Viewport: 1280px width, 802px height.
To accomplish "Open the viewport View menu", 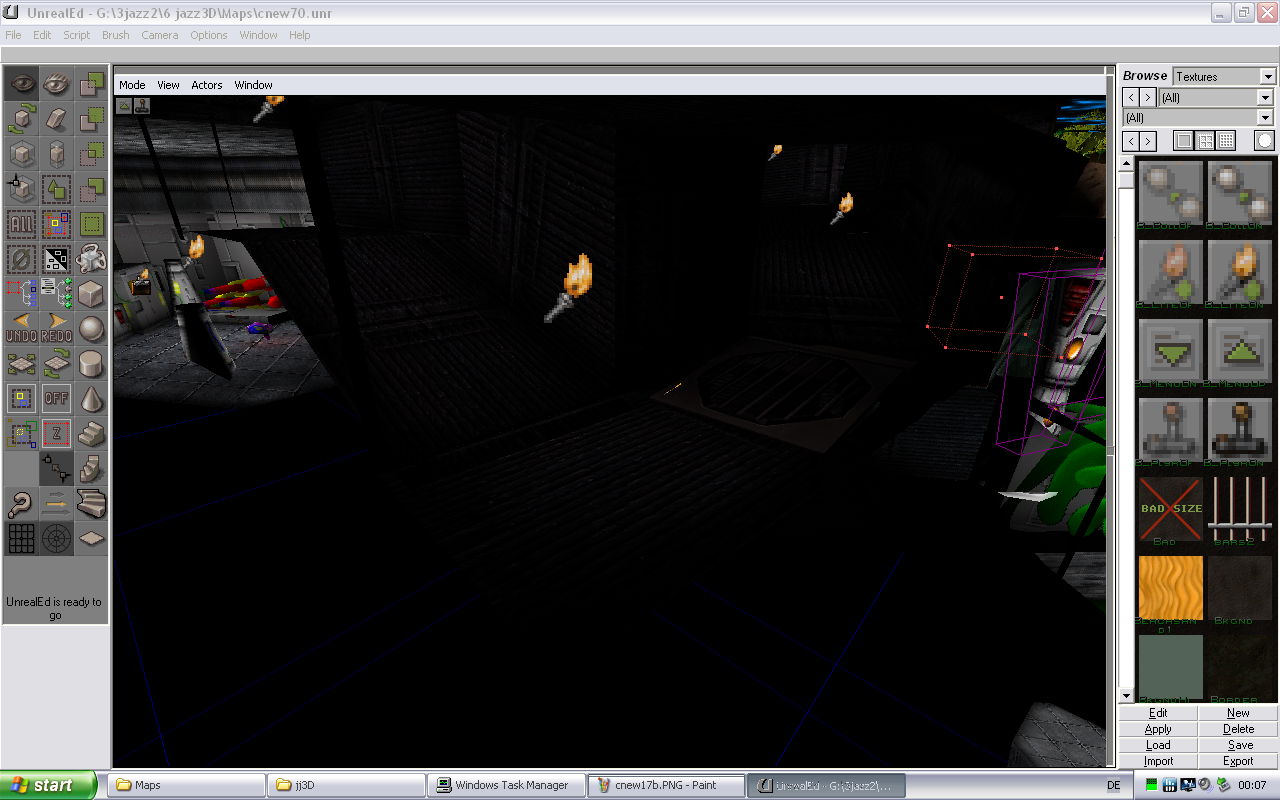I will [168, 85].
